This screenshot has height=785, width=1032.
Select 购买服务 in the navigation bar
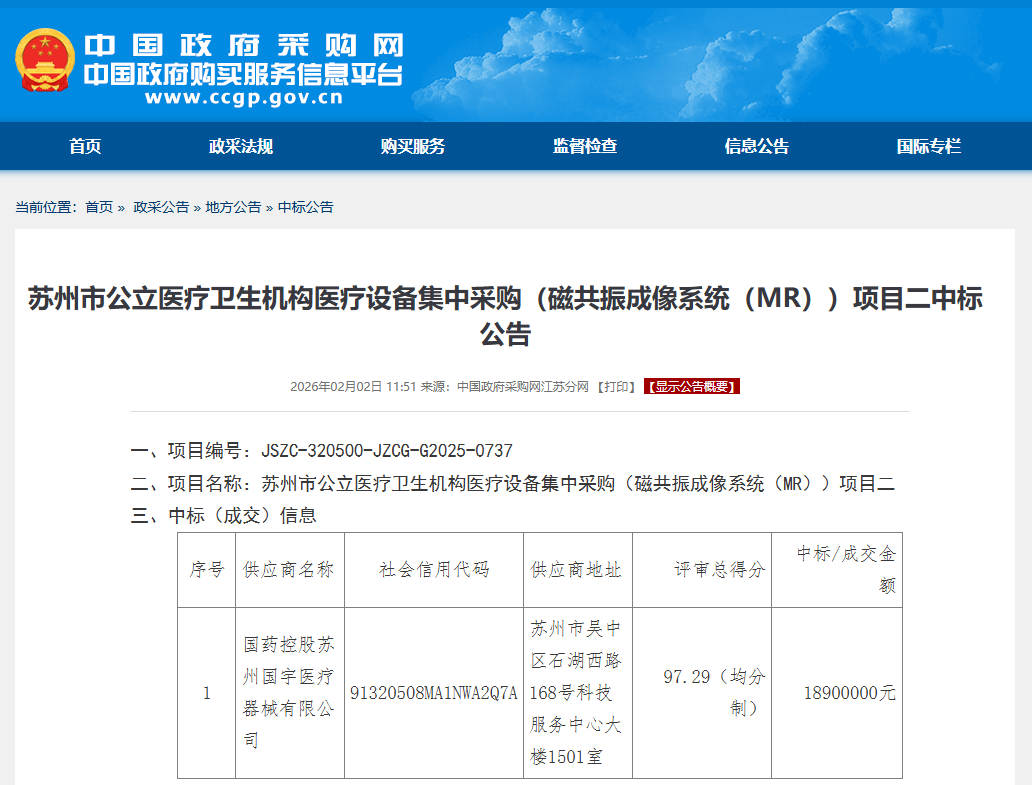pos(413,146)
